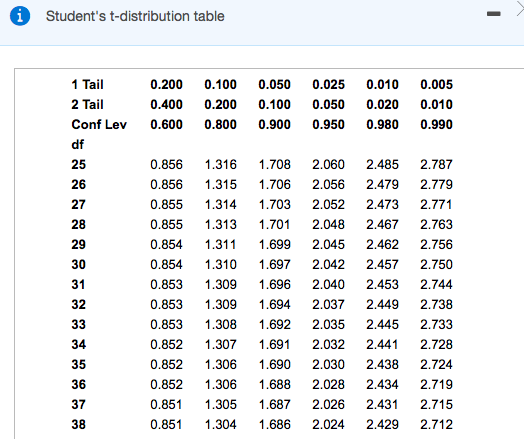Viewport: 524px width, 439px height.
Task: Click the Student's t-distribution table title
Action: (135, 16)
